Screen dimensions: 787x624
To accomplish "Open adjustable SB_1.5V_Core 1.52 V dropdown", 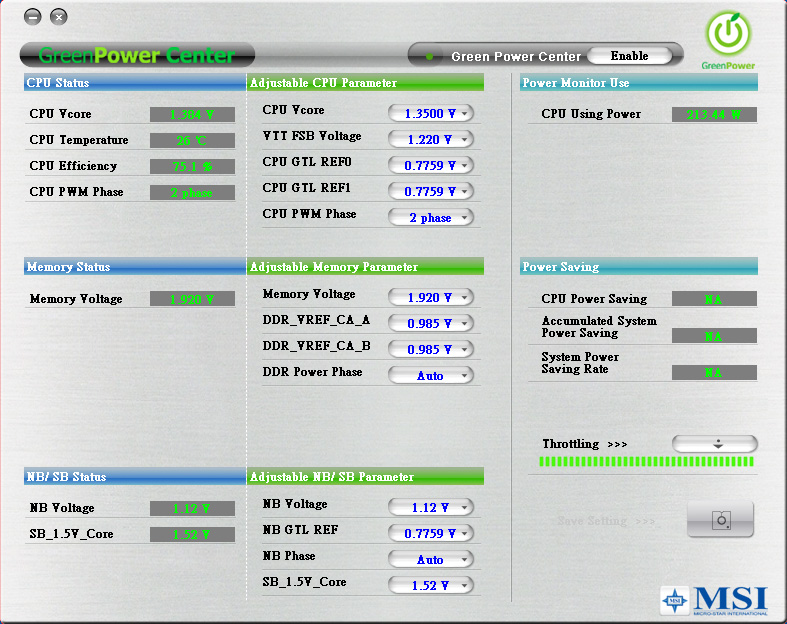I will tap(431, 585).
